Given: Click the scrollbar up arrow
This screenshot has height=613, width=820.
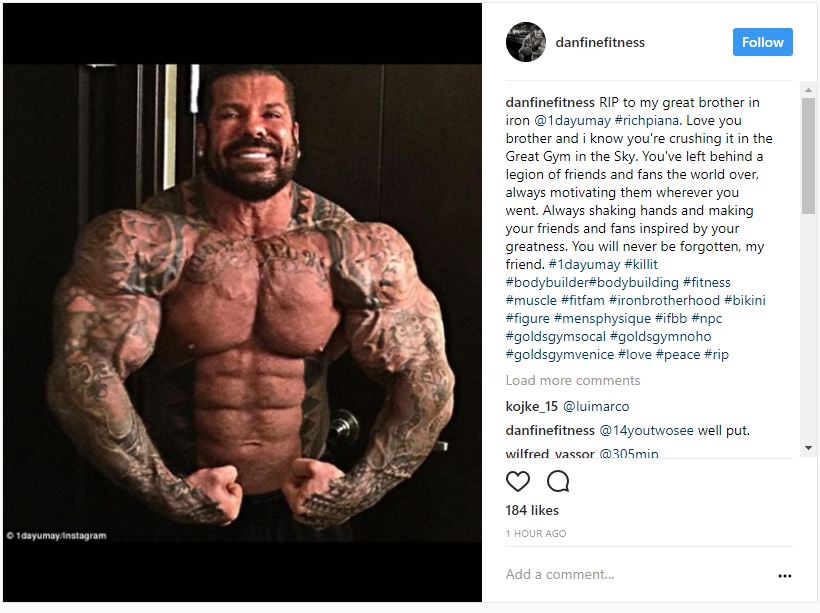Looking at the screenshot, I should pyautogui.click(x=808, y=90).
